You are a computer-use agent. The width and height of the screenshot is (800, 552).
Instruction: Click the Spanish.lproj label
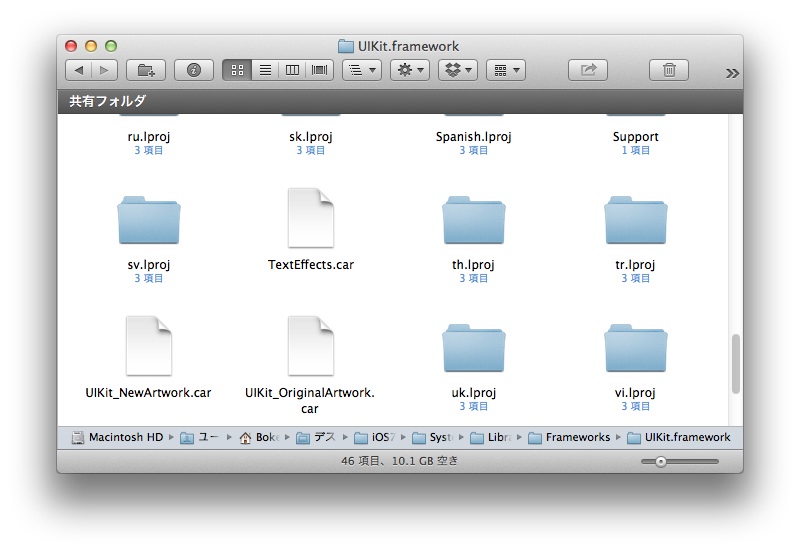pyautogui.click(x=473, y=137)
